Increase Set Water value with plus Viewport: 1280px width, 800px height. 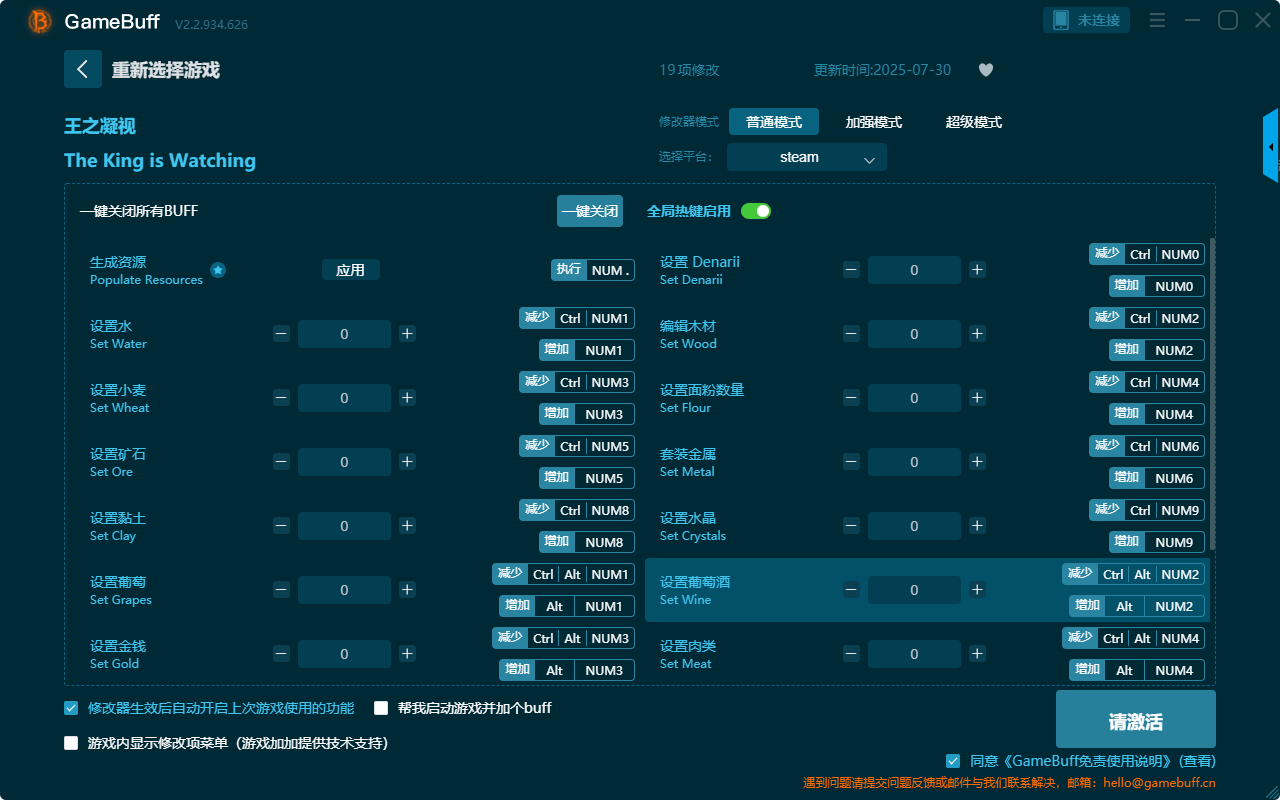pos(407,334)
